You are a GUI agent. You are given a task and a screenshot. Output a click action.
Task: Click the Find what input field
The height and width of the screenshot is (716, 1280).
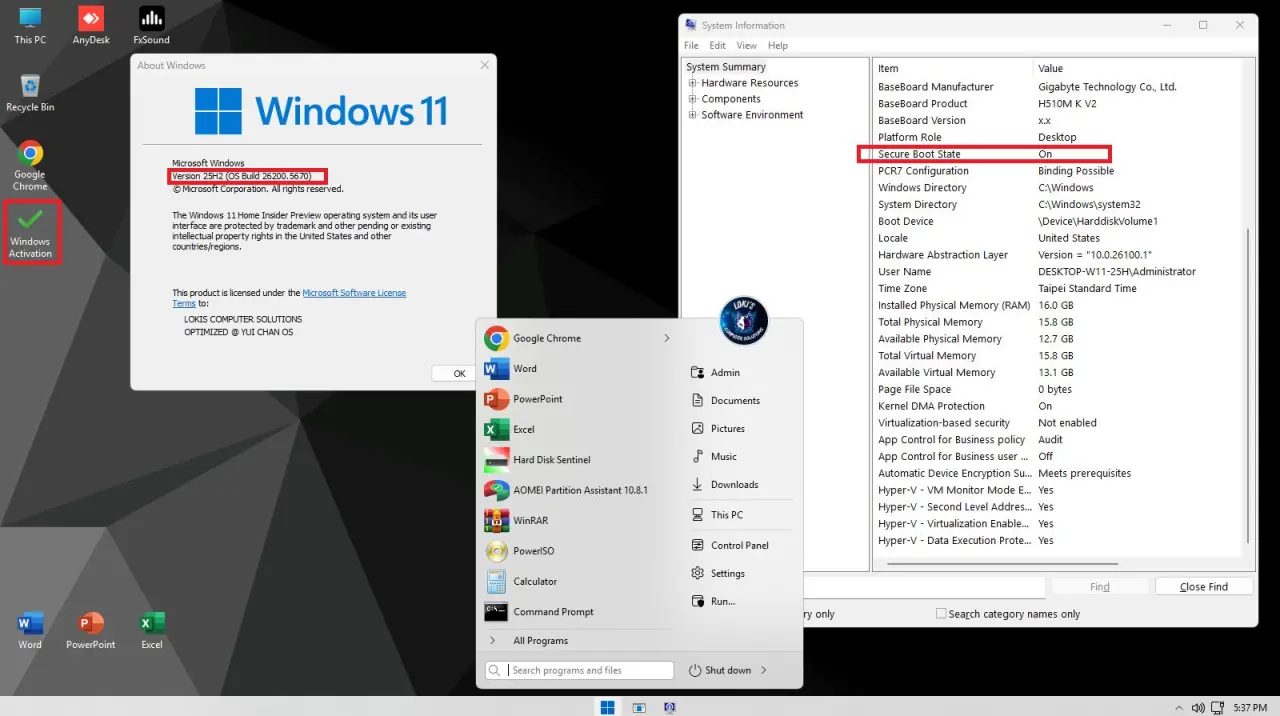click(926, 587)
